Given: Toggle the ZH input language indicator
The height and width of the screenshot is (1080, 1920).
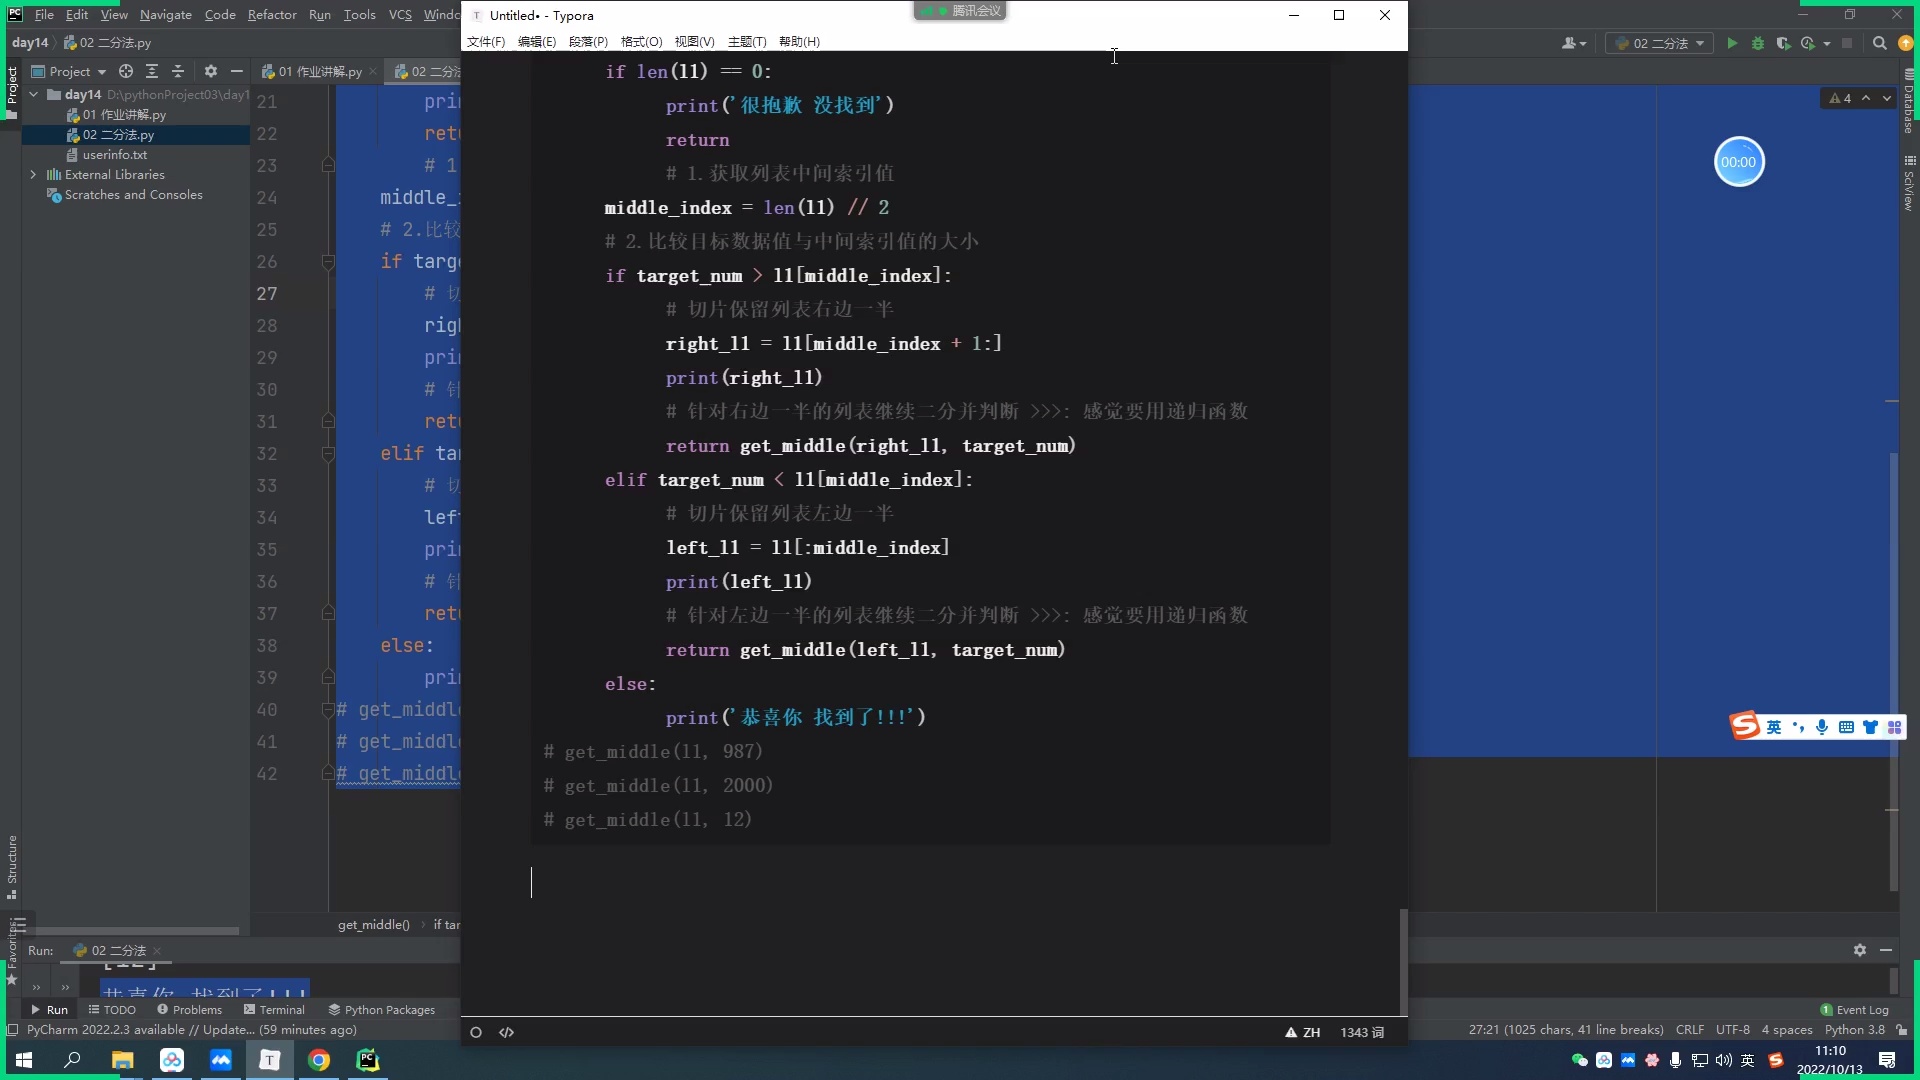Looking at the screenshot, I should point(1311,1032).
